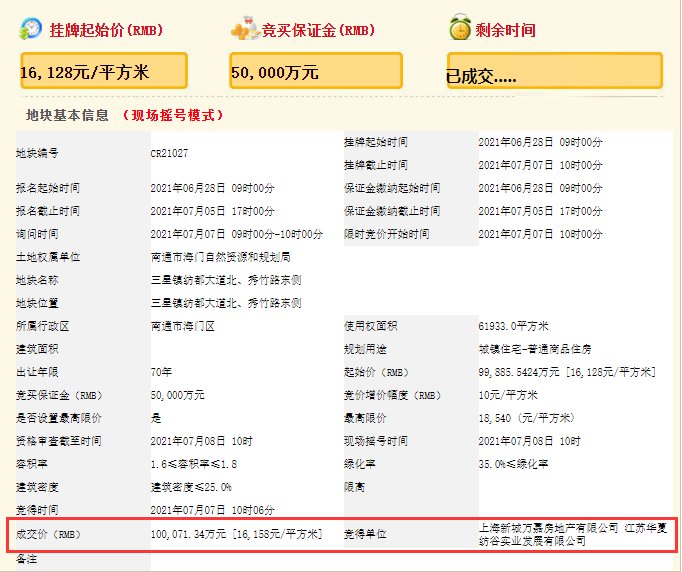Click the 容积率 value 1.6≤容积率≤1.8

coord(194,465)
